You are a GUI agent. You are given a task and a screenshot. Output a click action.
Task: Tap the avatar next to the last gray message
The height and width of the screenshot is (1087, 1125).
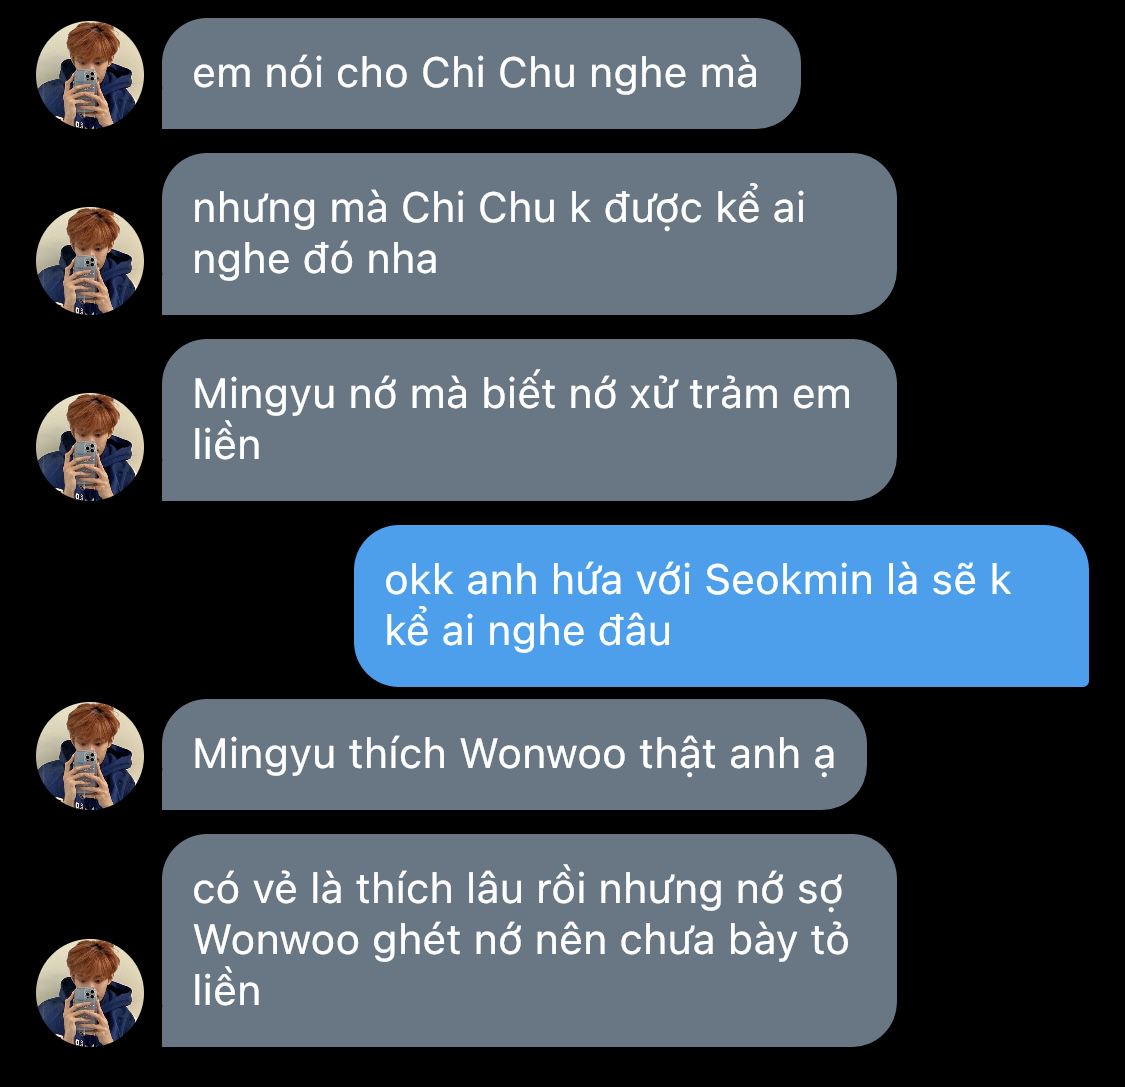pos(90,992)
